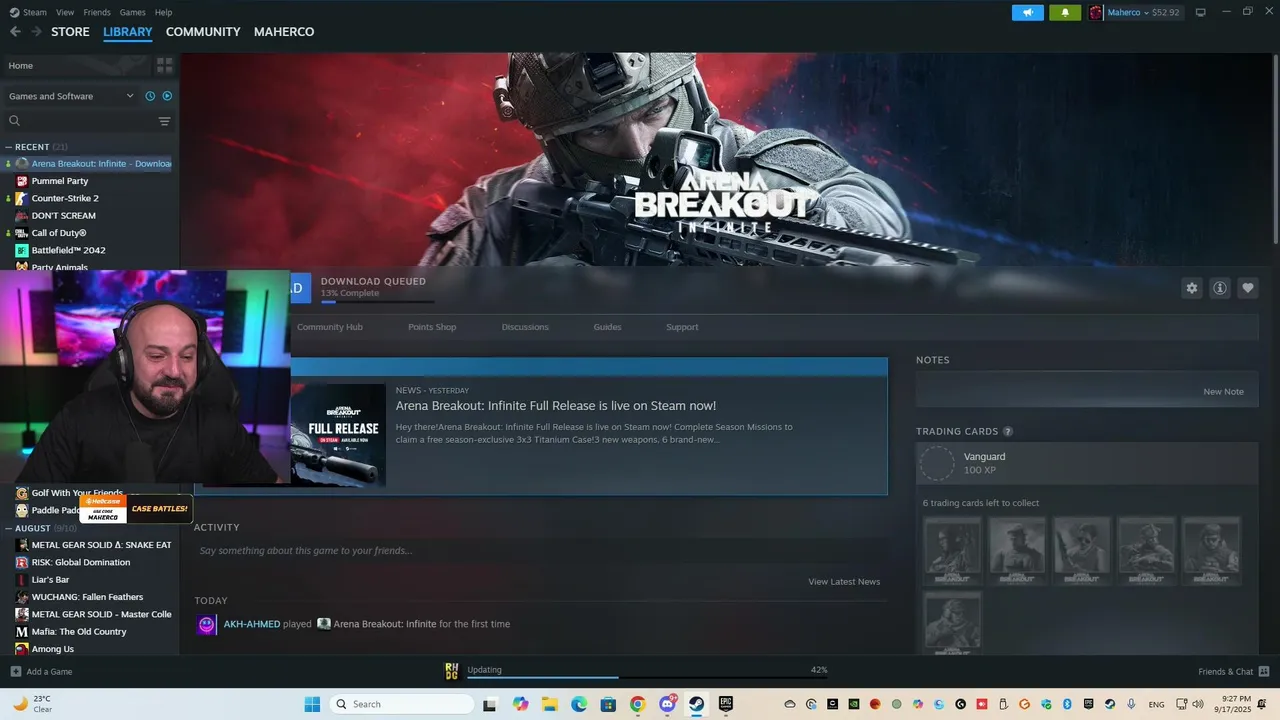This screenshot has width=1280, height=720.
Task: Open the Help menu
Action: click(163, 12)
